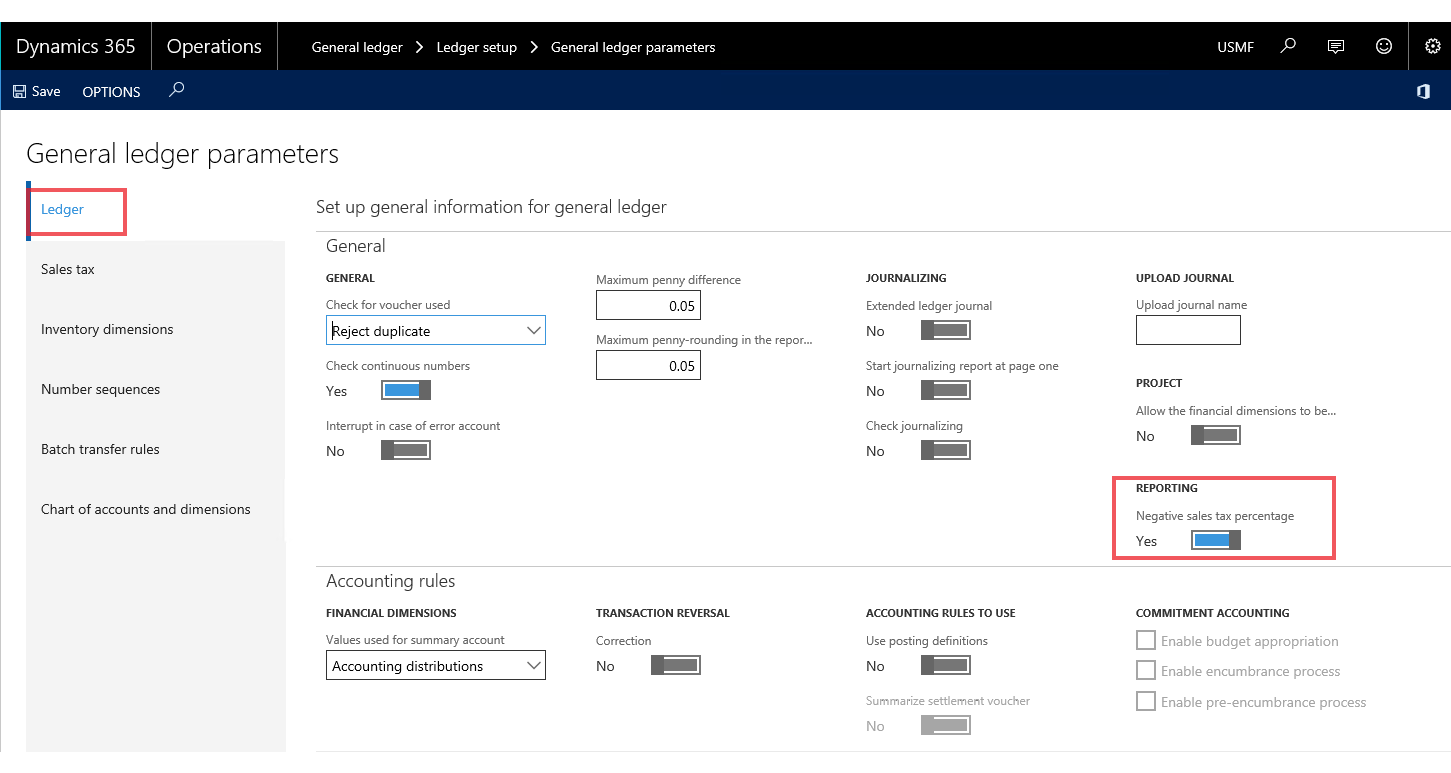Switch company via USMF selector

pos(1235,47)
